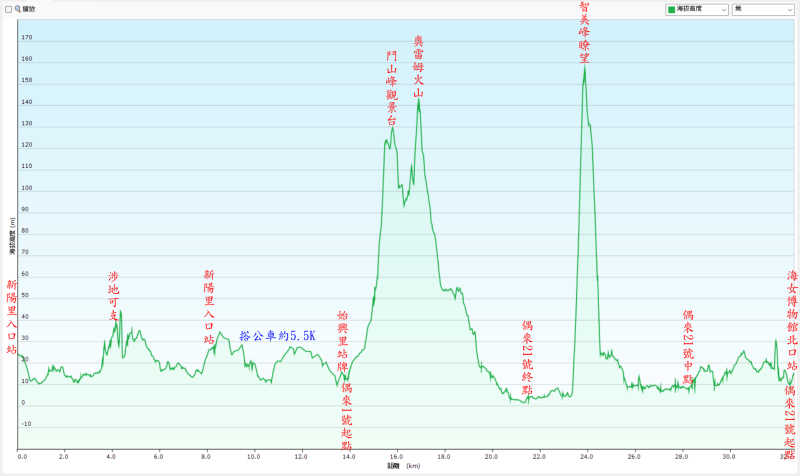Click the 170 elevation axis tick
Screen dimensions: 800x476
[27, 37]
